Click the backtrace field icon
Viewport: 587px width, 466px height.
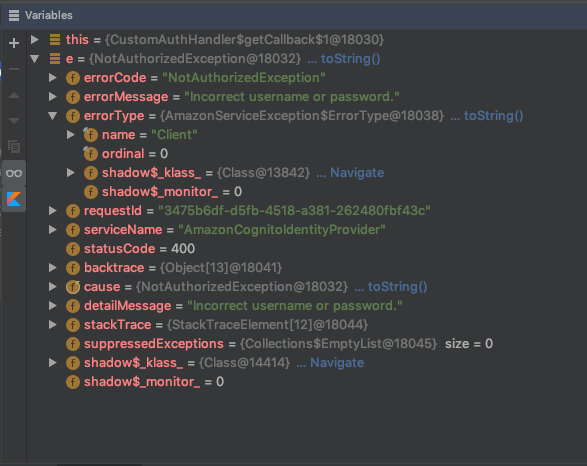pyautogui.click(x=73, y=268)
